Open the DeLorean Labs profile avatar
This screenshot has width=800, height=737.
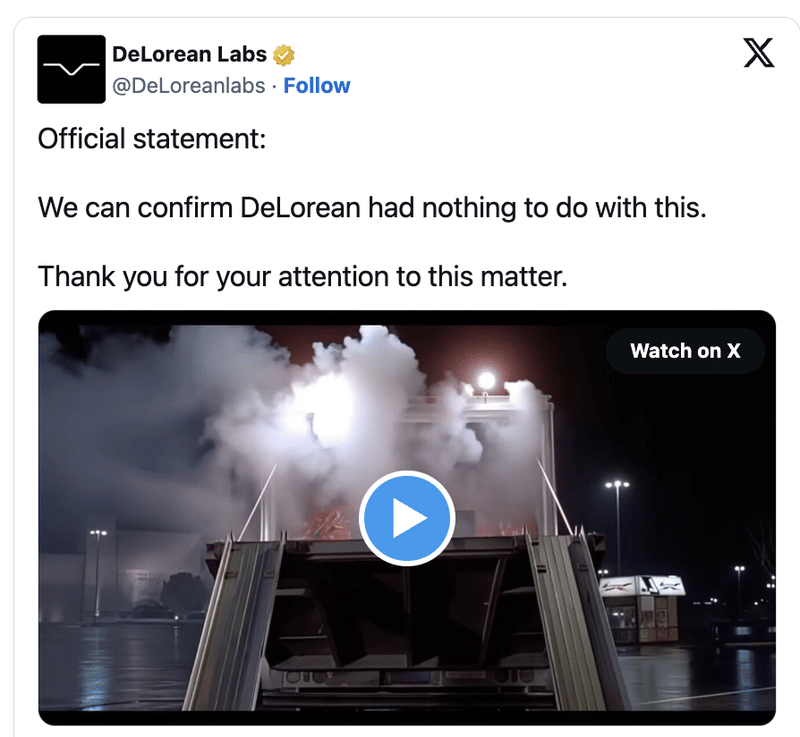click(71, 69)
